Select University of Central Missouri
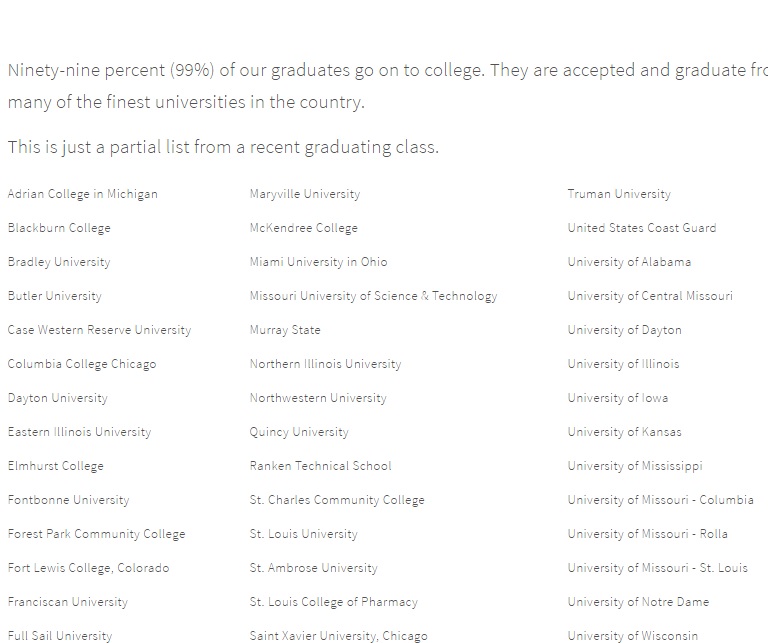768x643 pixels. click(650, 296)
